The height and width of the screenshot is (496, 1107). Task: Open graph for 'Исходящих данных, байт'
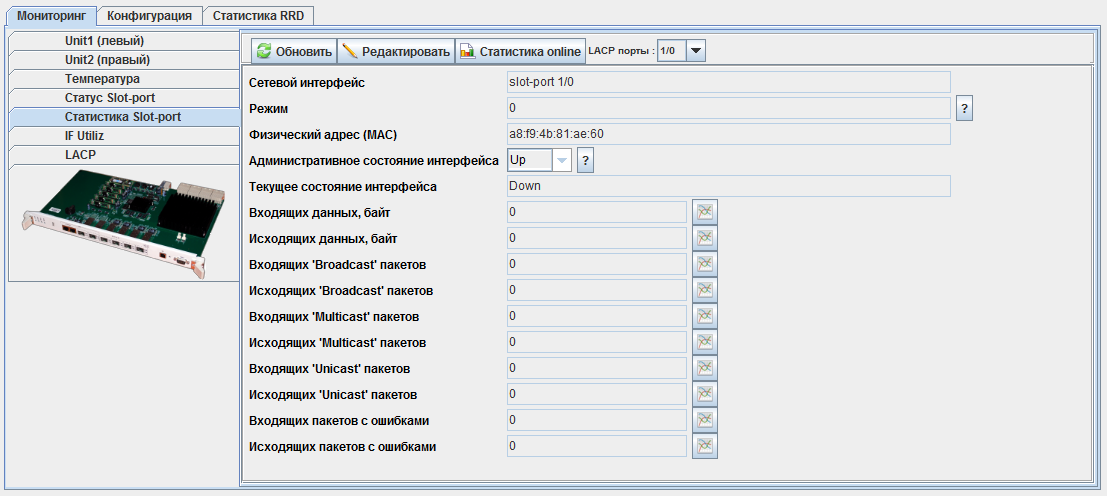coord(705,238)
